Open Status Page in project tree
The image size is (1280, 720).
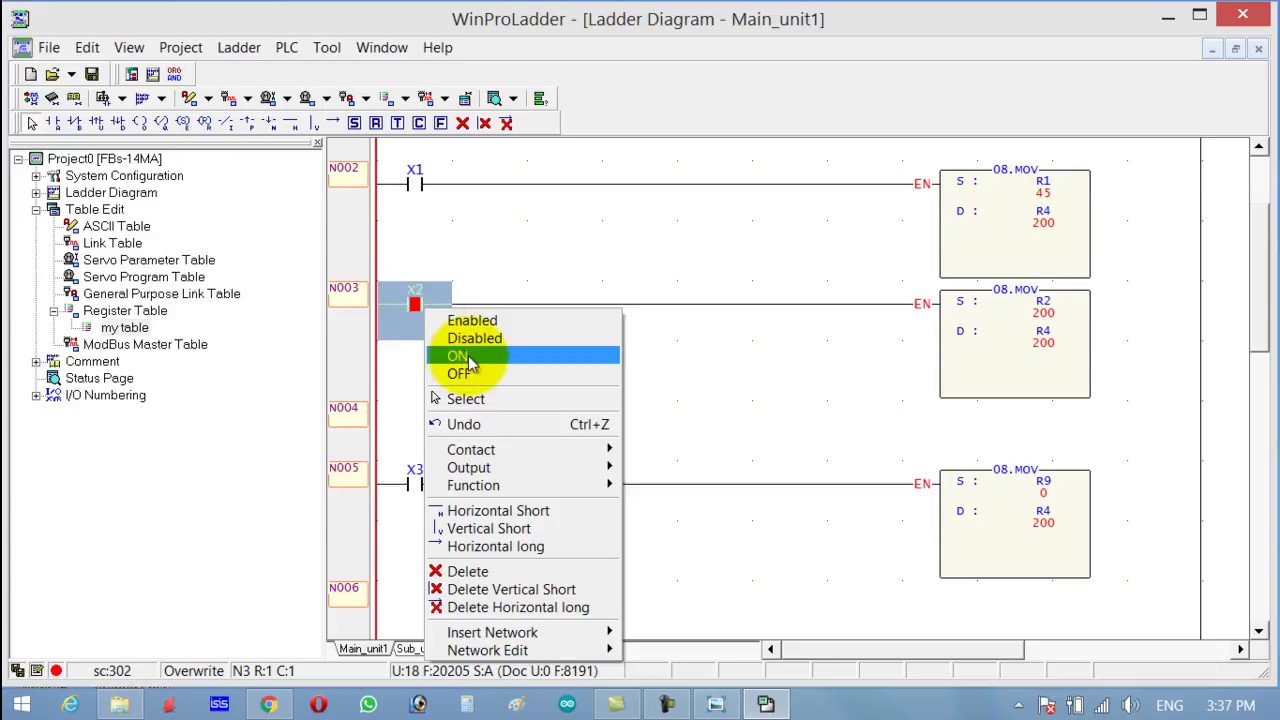(99, 379)
